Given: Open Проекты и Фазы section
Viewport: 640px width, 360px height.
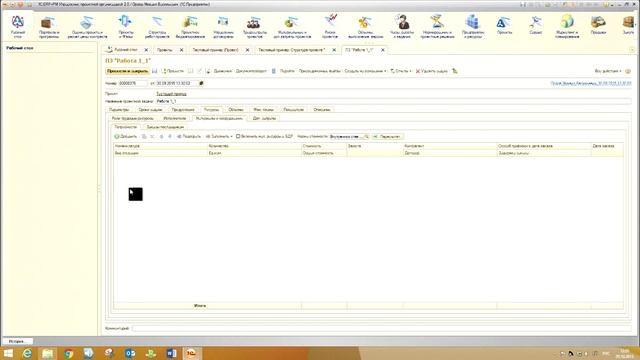Looking at the screenshot, I should [125, 27].
